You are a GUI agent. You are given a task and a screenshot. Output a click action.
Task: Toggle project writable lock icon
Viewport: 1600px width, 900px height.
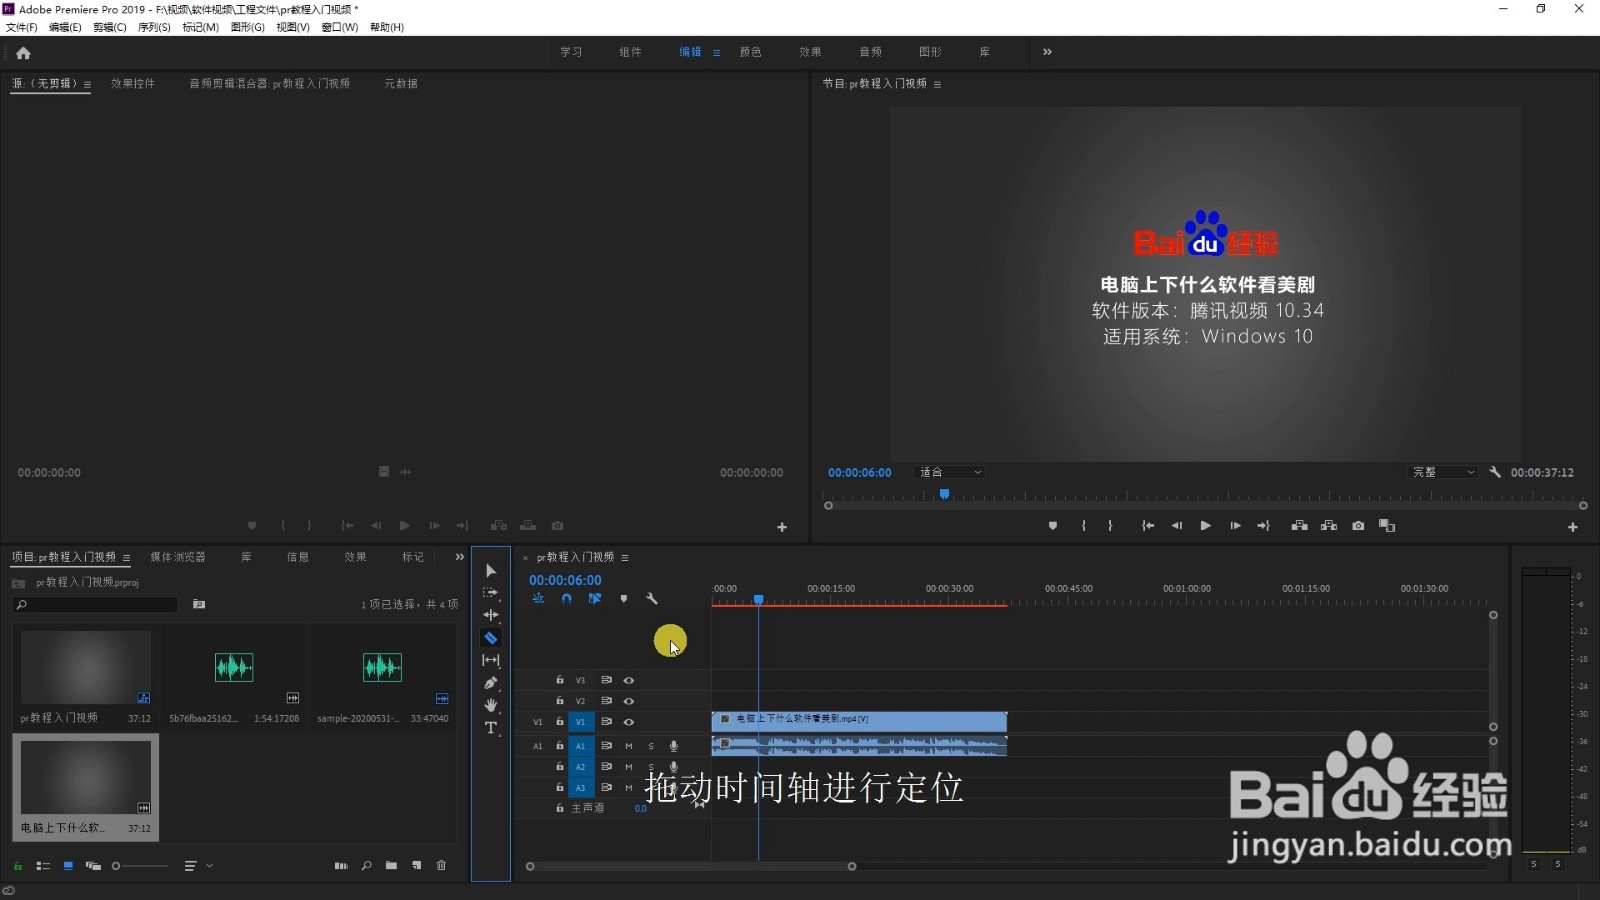tap(17, 866)
